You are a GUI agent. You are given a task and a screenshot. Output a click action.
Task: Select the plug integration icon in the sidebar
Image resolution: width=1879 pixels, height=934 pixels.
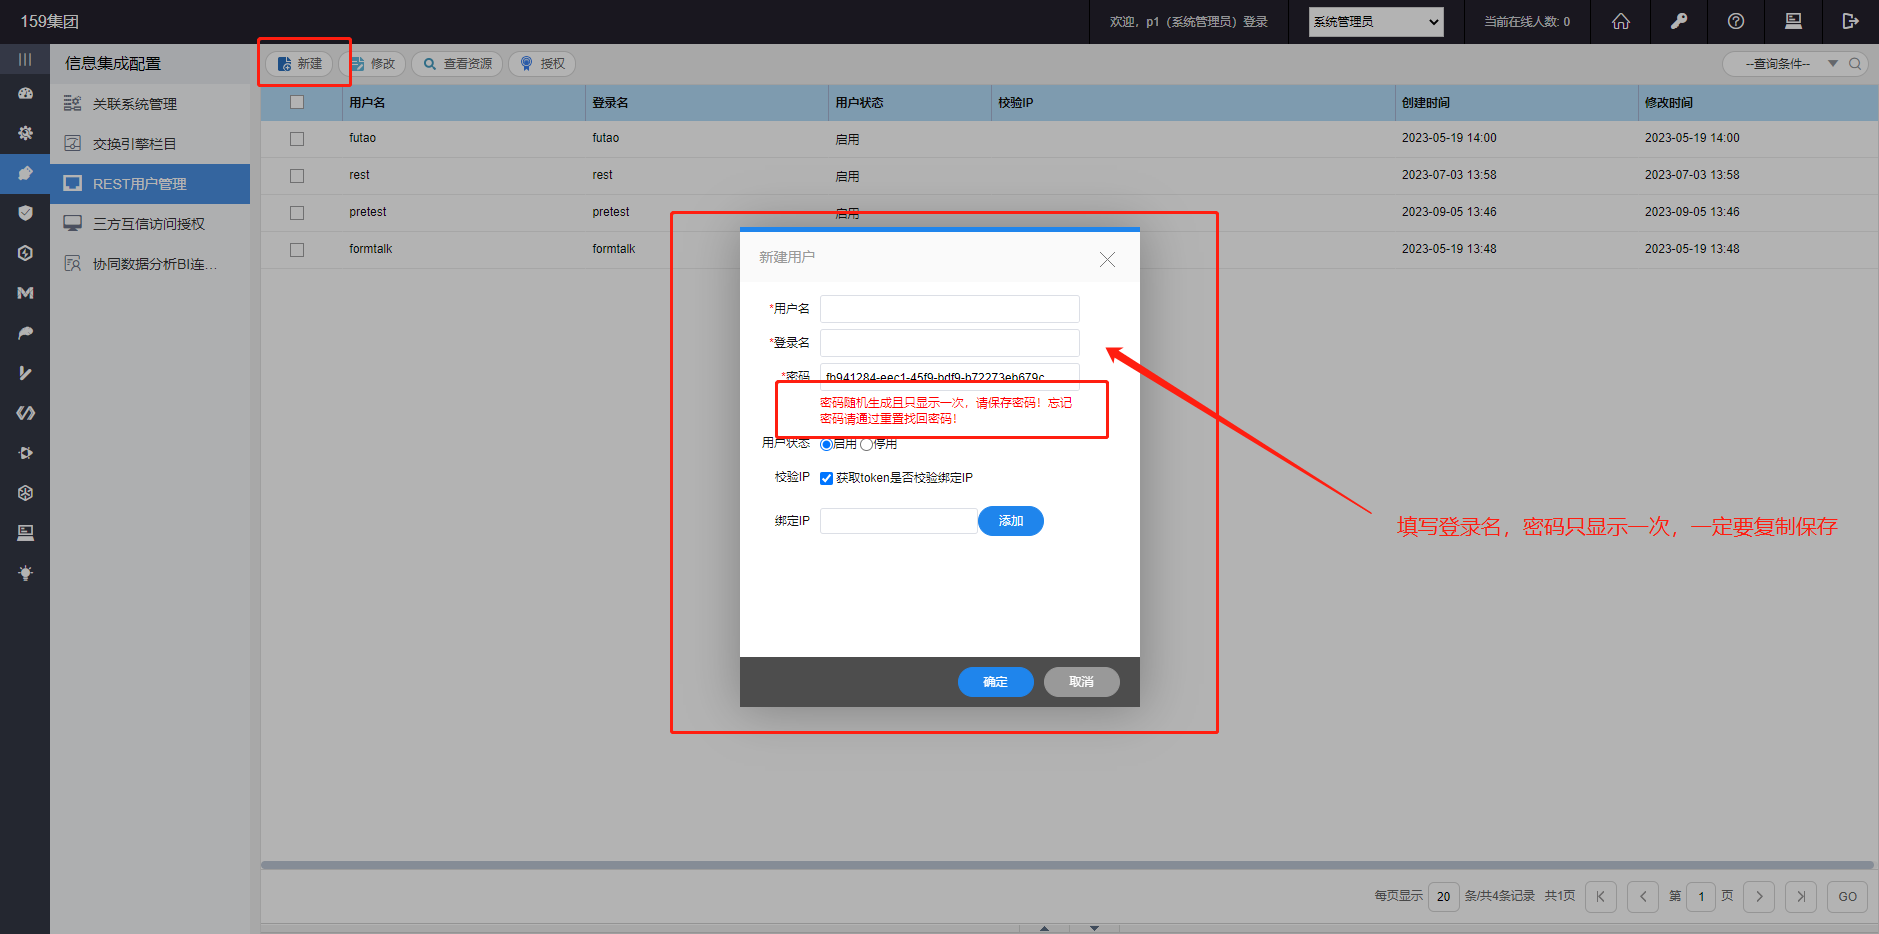(x=25, y=173)
